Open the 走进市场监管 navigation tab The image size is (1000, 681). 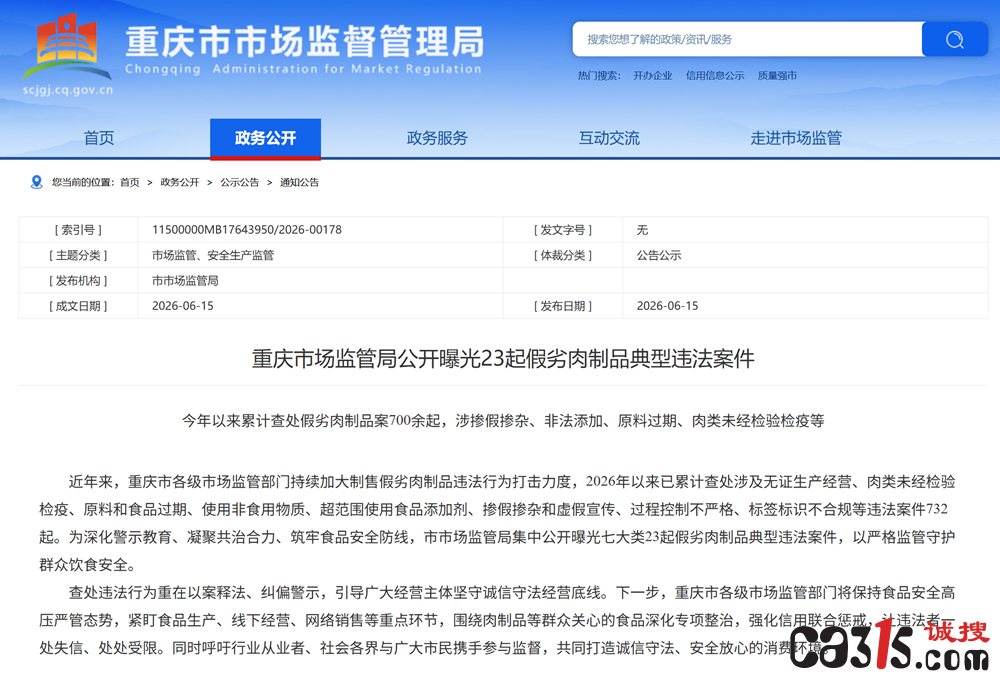click(x=796, y=138)
